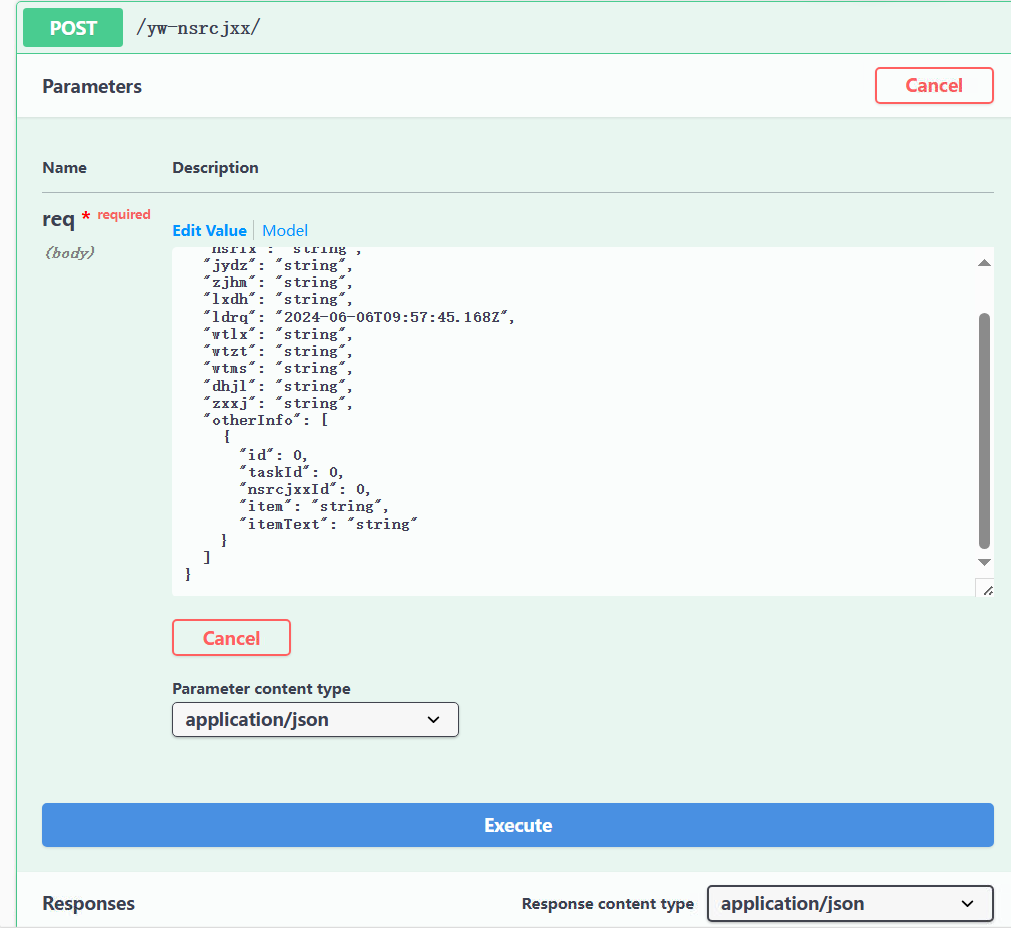Screen dimensions: 1011x928
Task: Click the "lxdh": "string" line
Action: [x=278, y=299]
